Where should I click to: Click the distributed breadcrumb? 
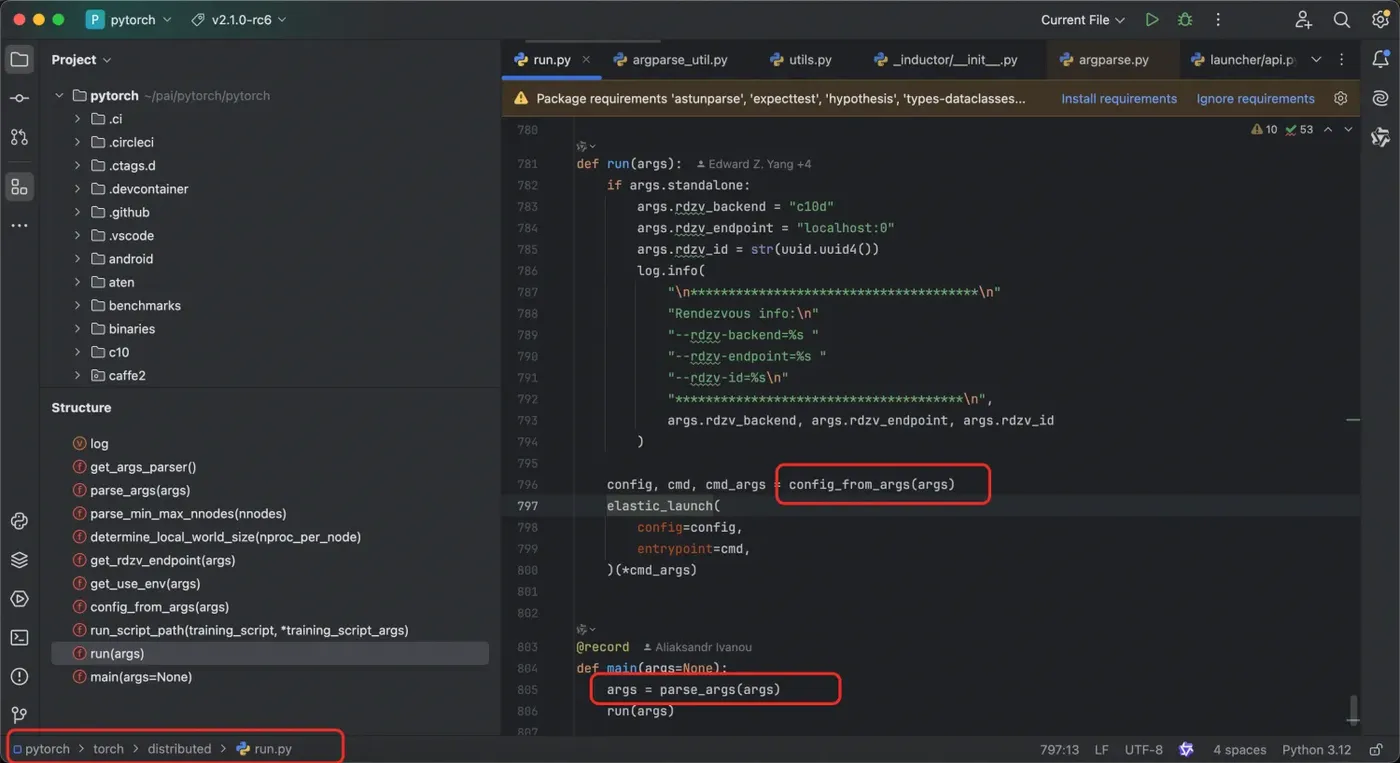click(x=179, y=749)
